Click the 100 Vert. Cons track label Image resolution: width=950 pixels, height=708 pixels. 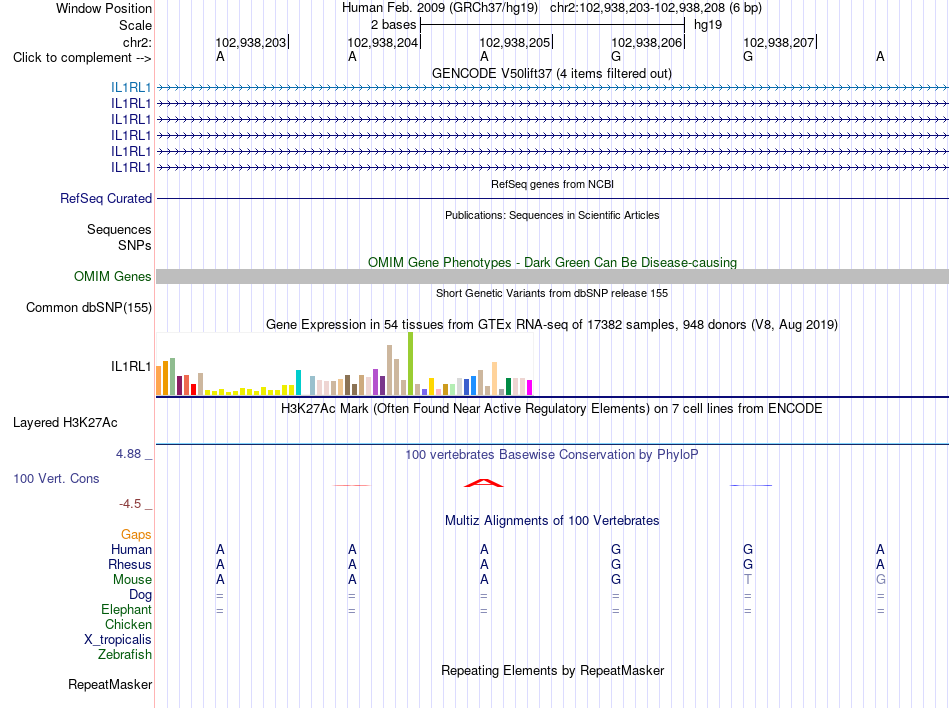tap(56, 478)
